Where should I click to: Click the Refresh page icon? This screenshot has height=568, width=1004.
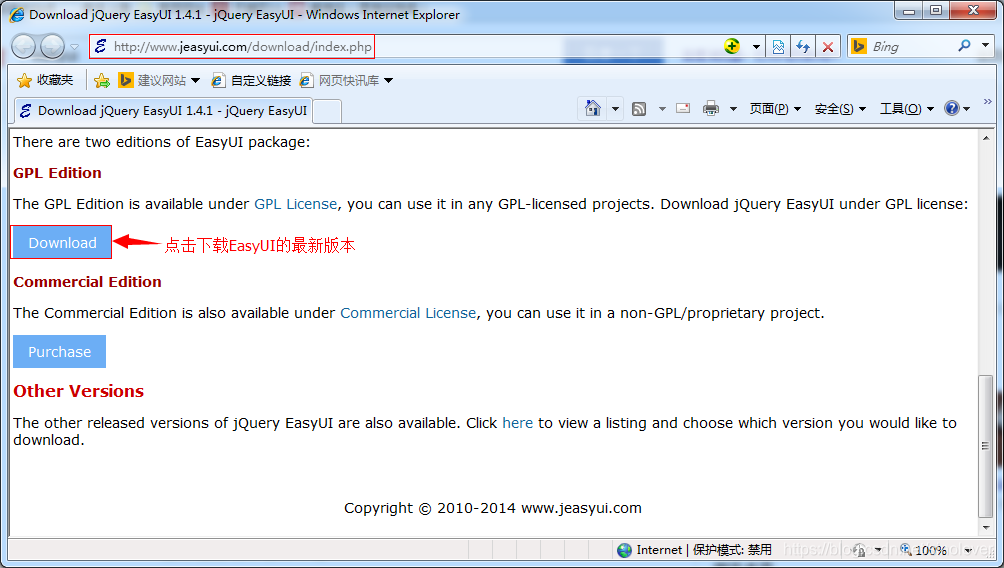click(x=803, y=47)
